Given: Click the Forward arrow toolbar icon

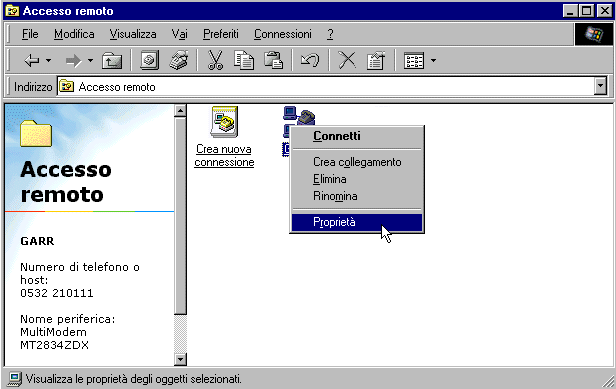Looking at the screenshot, I should click(x=73, y=61).
